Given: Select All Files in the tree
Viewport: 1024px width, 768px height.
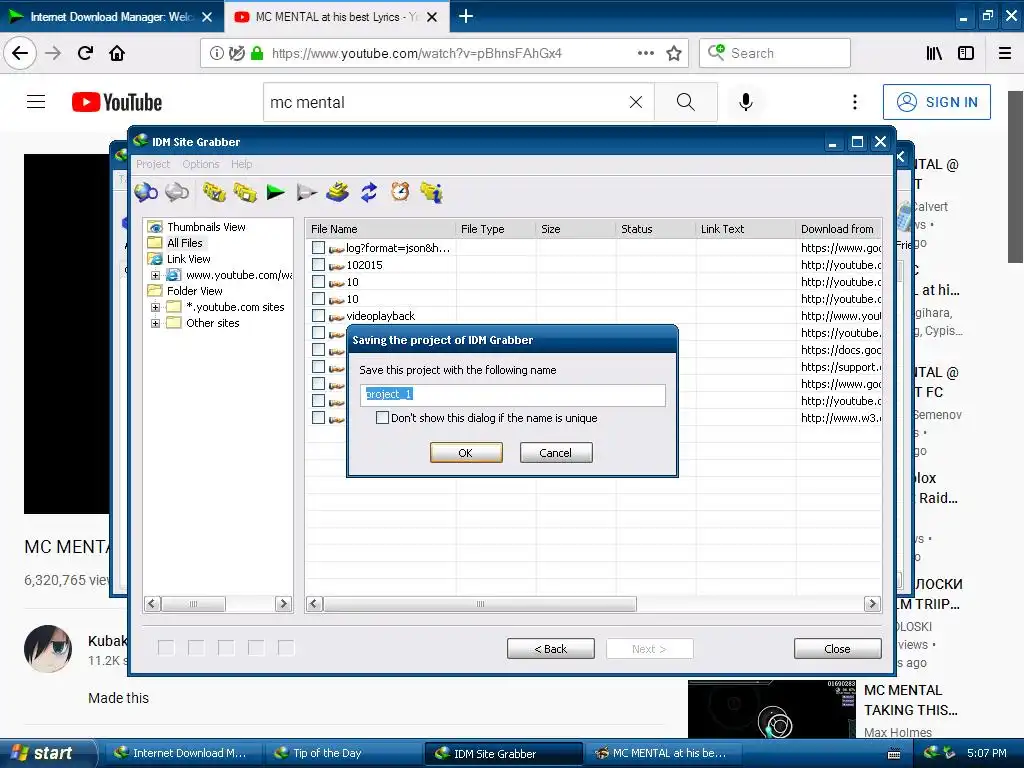Looking at the screenshot, I should tap(185, 243).
